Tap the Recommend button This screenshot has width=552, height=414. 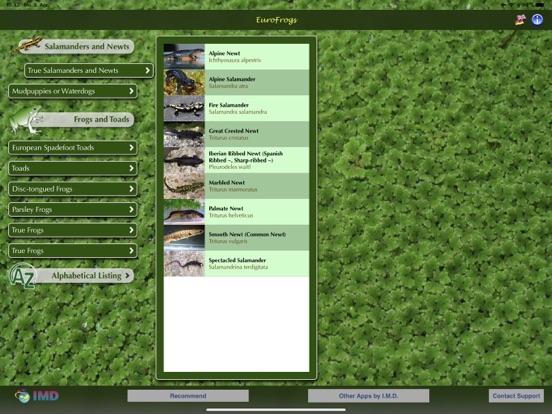[x=188, y=396]
